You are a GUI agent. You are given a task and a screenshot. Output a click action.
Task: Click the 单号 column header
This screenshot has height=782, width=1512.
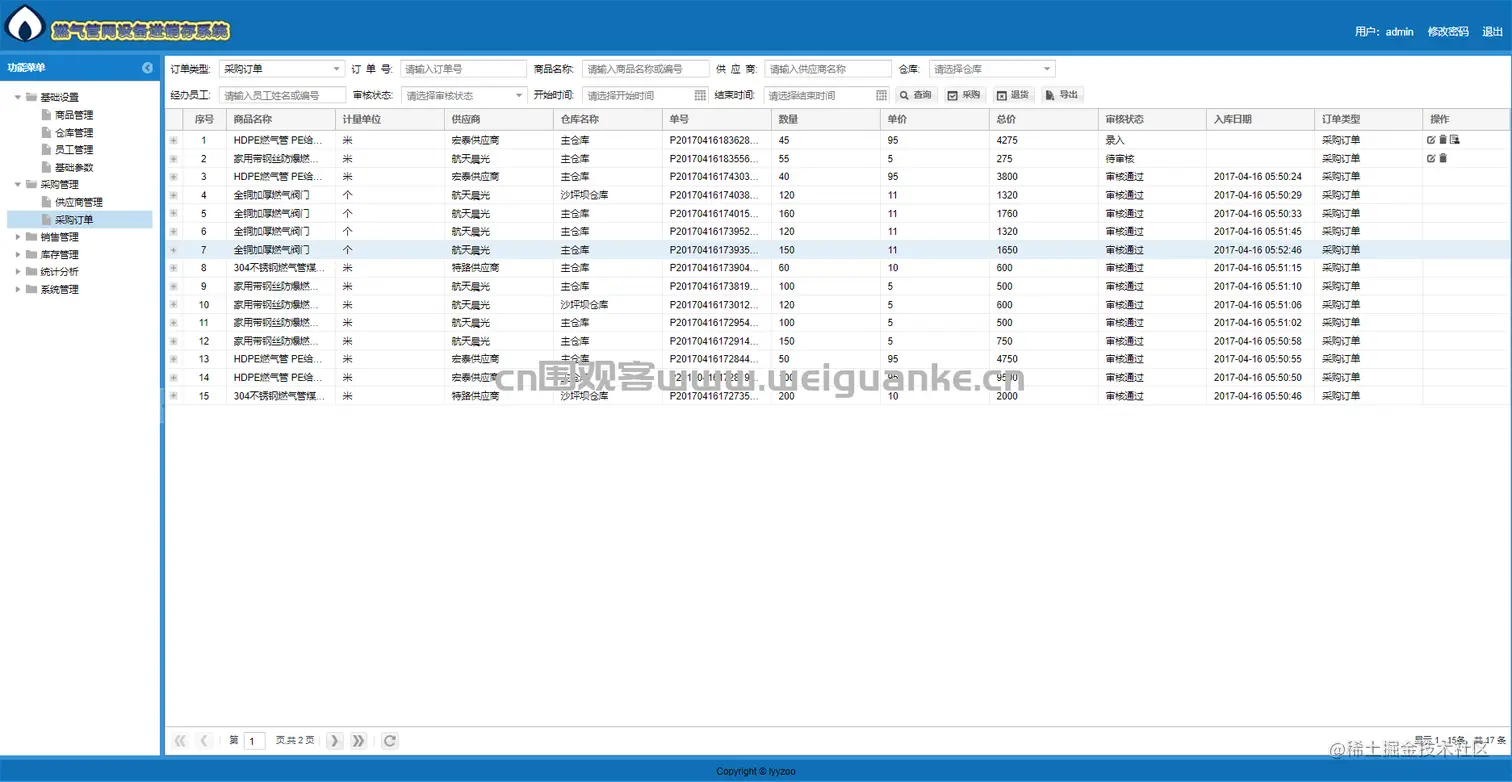click(716, 118)
